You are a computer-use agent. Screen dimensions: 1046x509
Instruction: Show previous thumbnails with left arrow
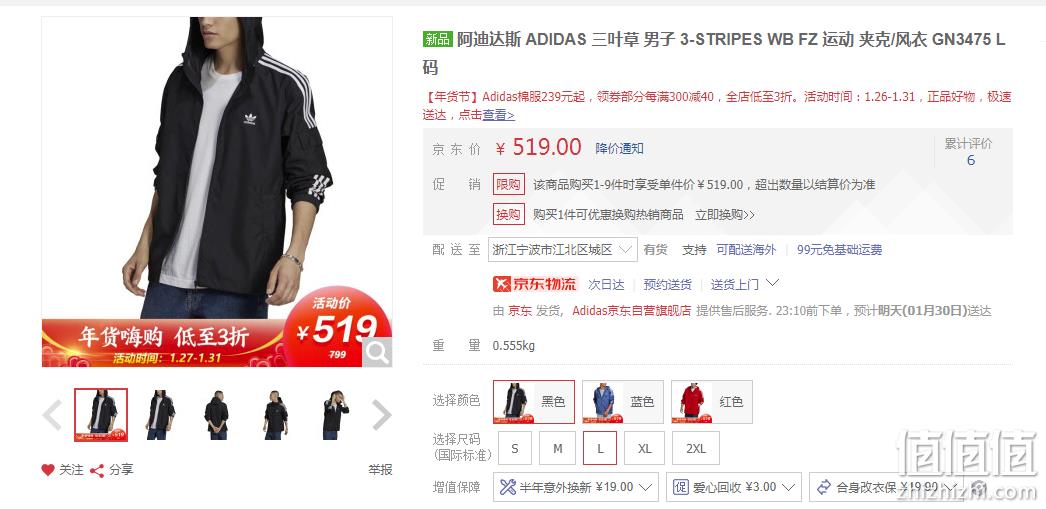pyautogui.click(x=52, y=415)
